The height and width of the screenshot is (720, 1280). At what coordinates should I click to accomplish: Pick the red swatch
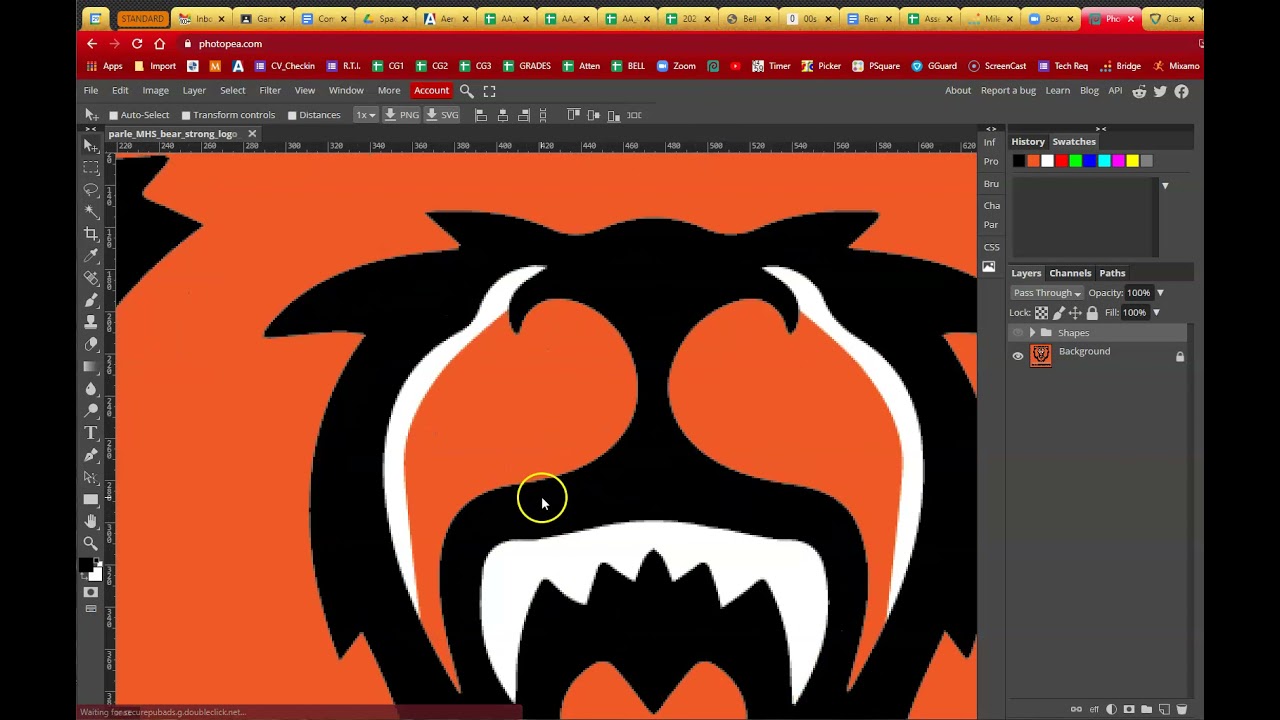[x=1062, y=161]
